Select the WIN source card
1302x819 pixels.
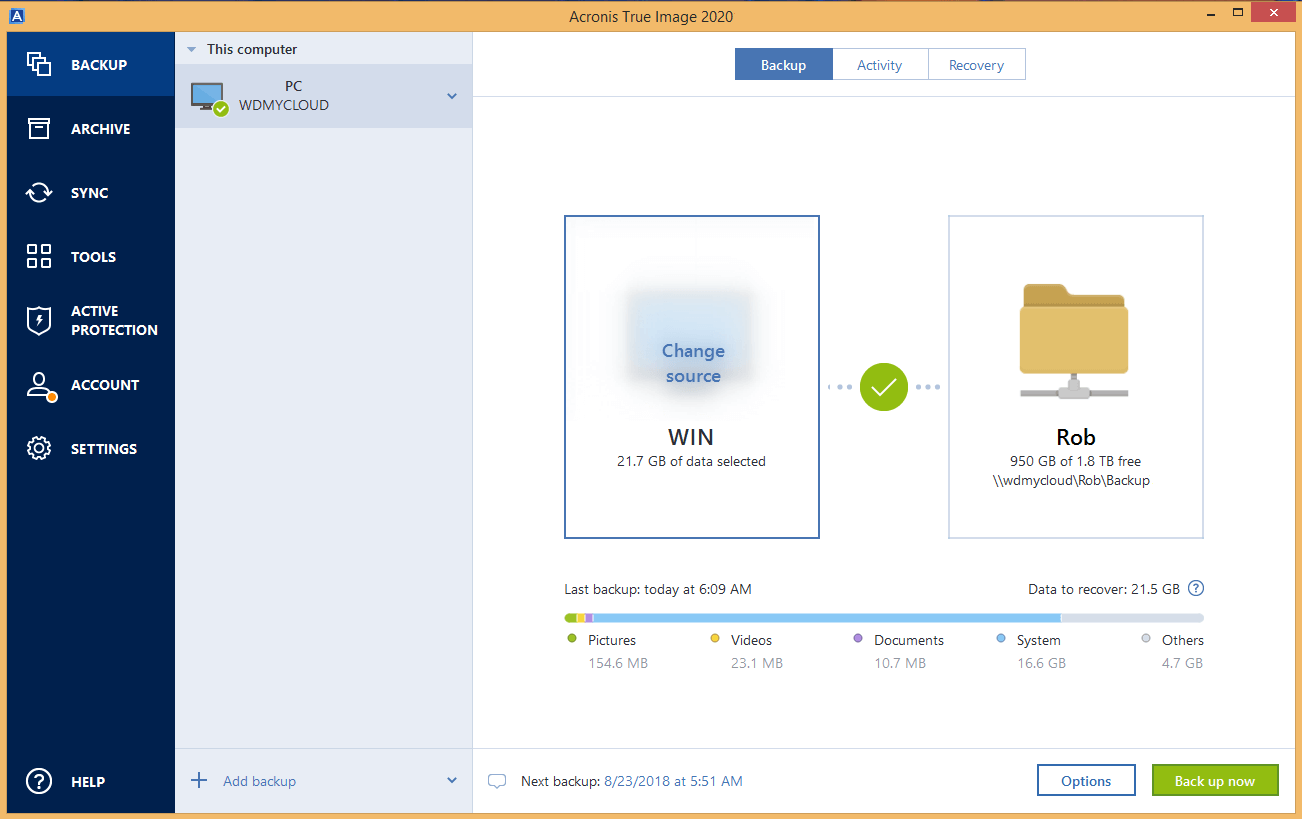pos(692,377)
